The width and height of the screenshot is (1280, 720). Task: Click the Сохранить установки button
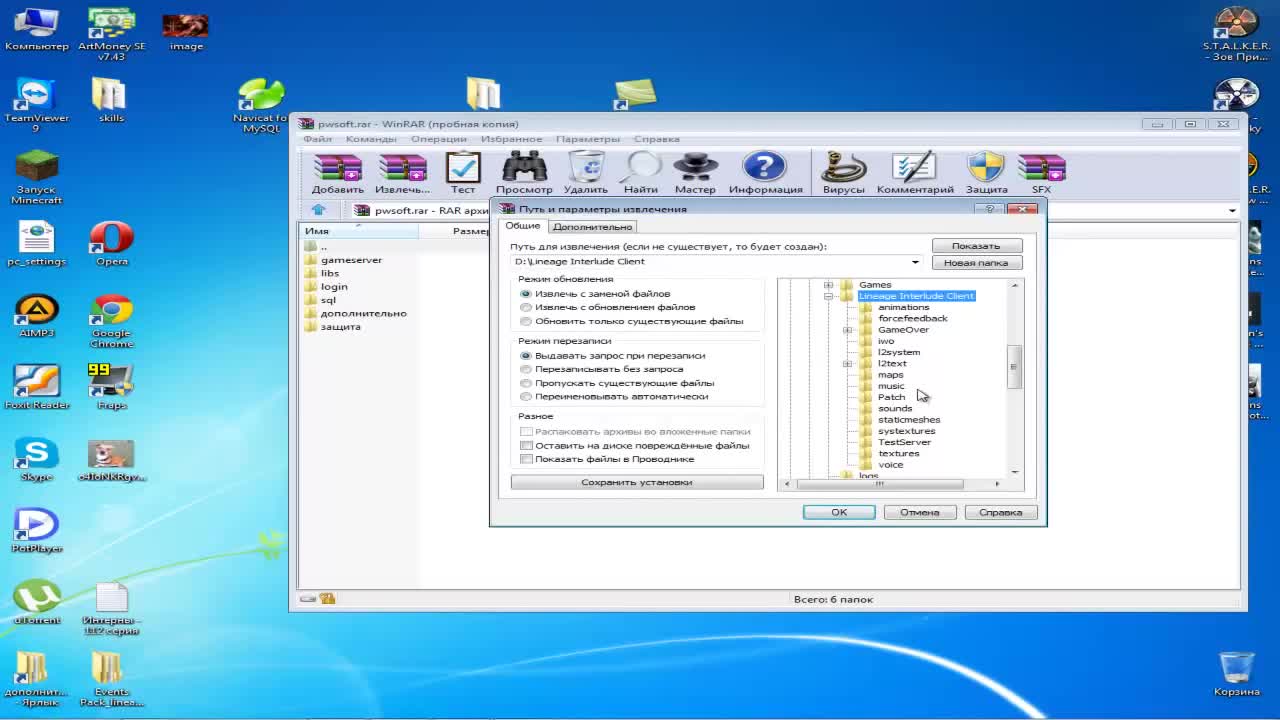pos(637,482)
